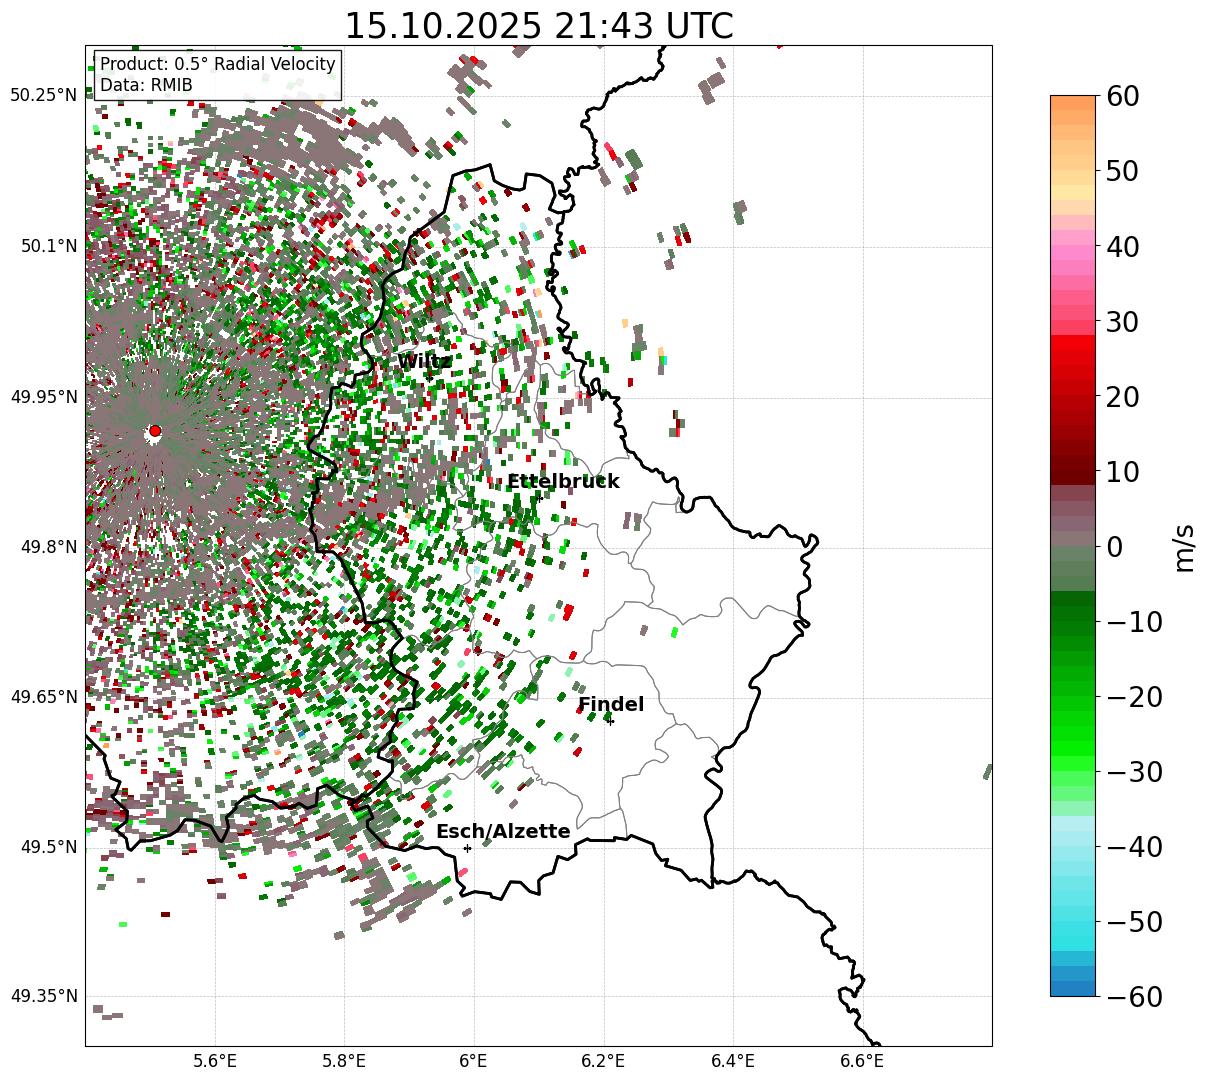Click the cross marker under Findel label

tap(610, 721)
